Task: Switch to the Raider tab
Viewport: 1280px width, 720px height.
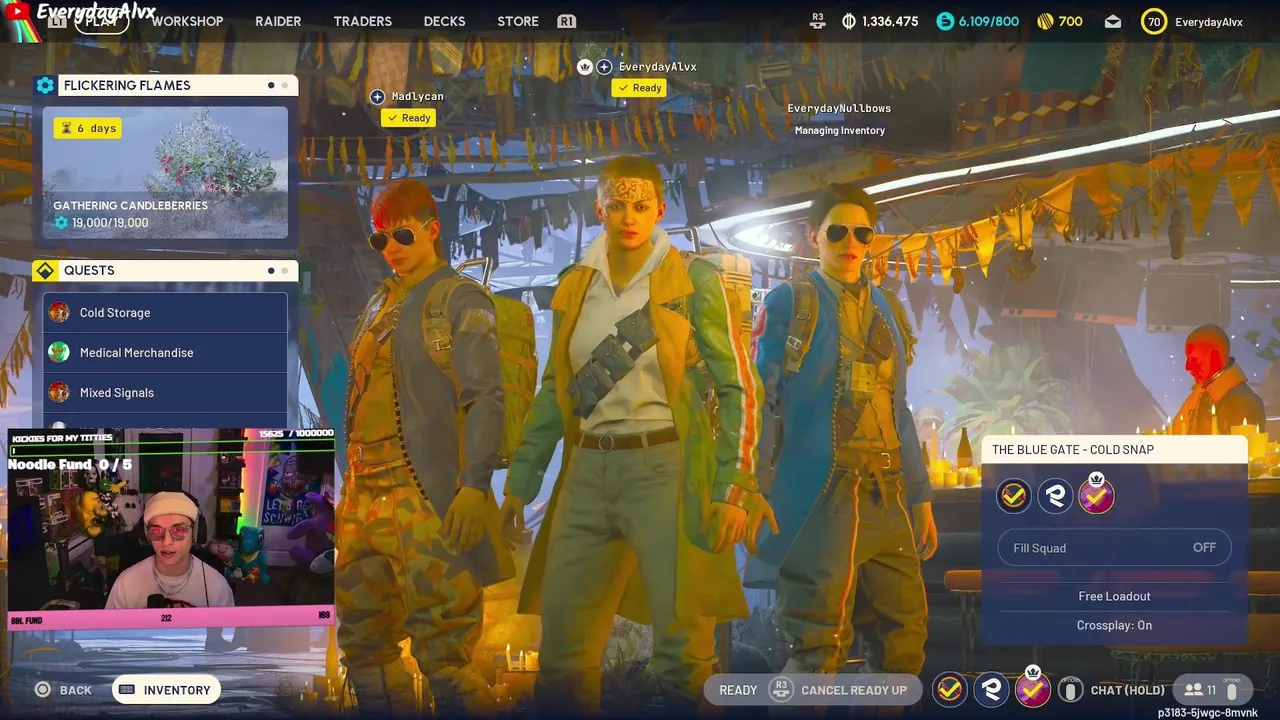Action: [278, 21]
